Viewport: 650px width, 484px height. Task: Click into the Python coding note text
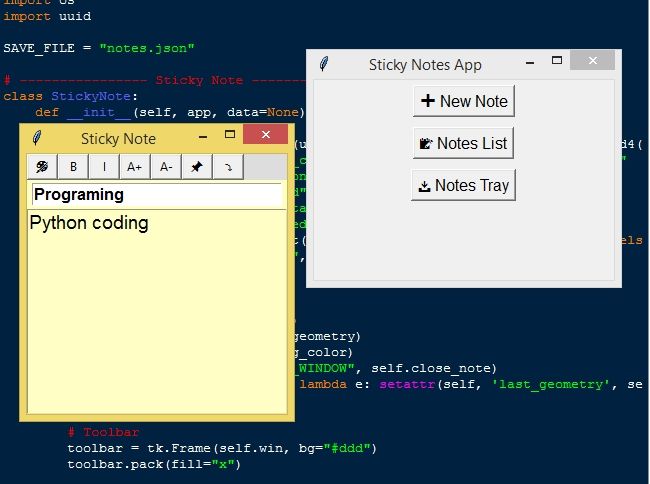tap(157, 300)
